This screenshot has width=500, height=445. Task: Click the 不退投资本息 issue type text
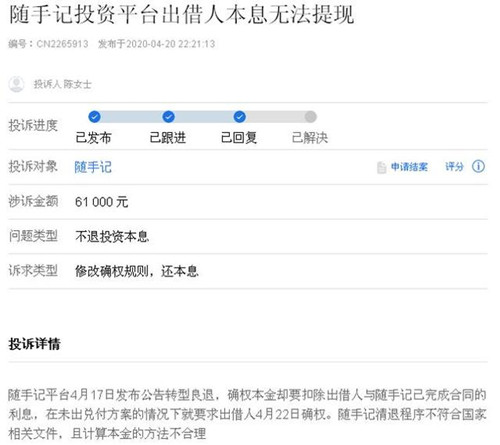[112, 236]
